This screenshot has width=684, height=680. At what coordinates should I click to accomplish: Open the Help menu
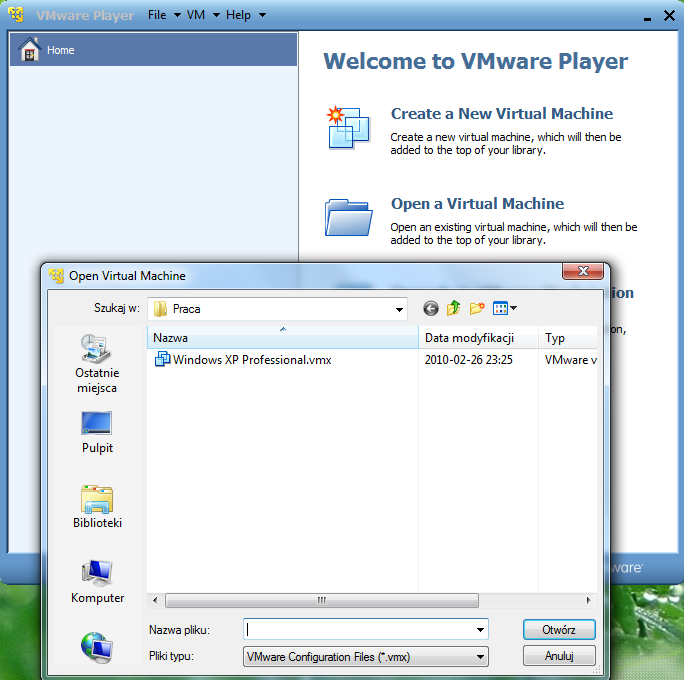(238, 15)
